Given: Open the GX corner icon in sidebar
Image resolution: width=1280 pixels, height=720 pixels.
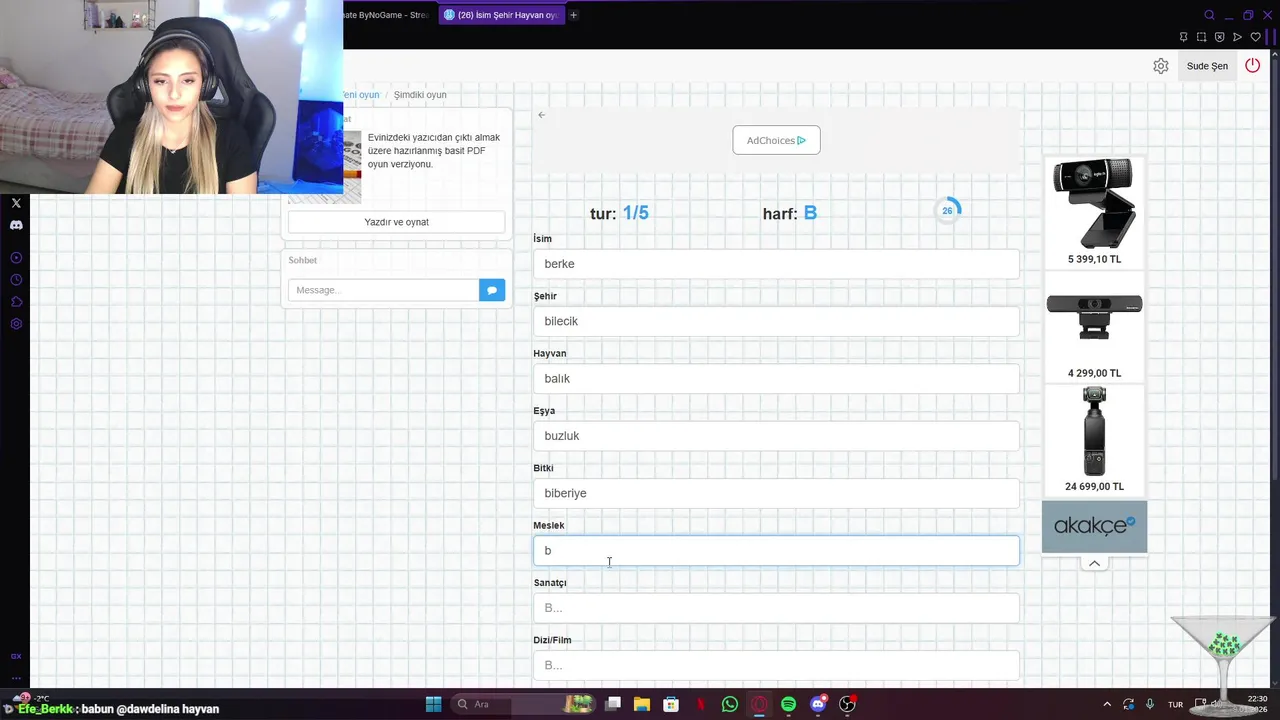Looking at the screenshot, I should pos(16,656).
